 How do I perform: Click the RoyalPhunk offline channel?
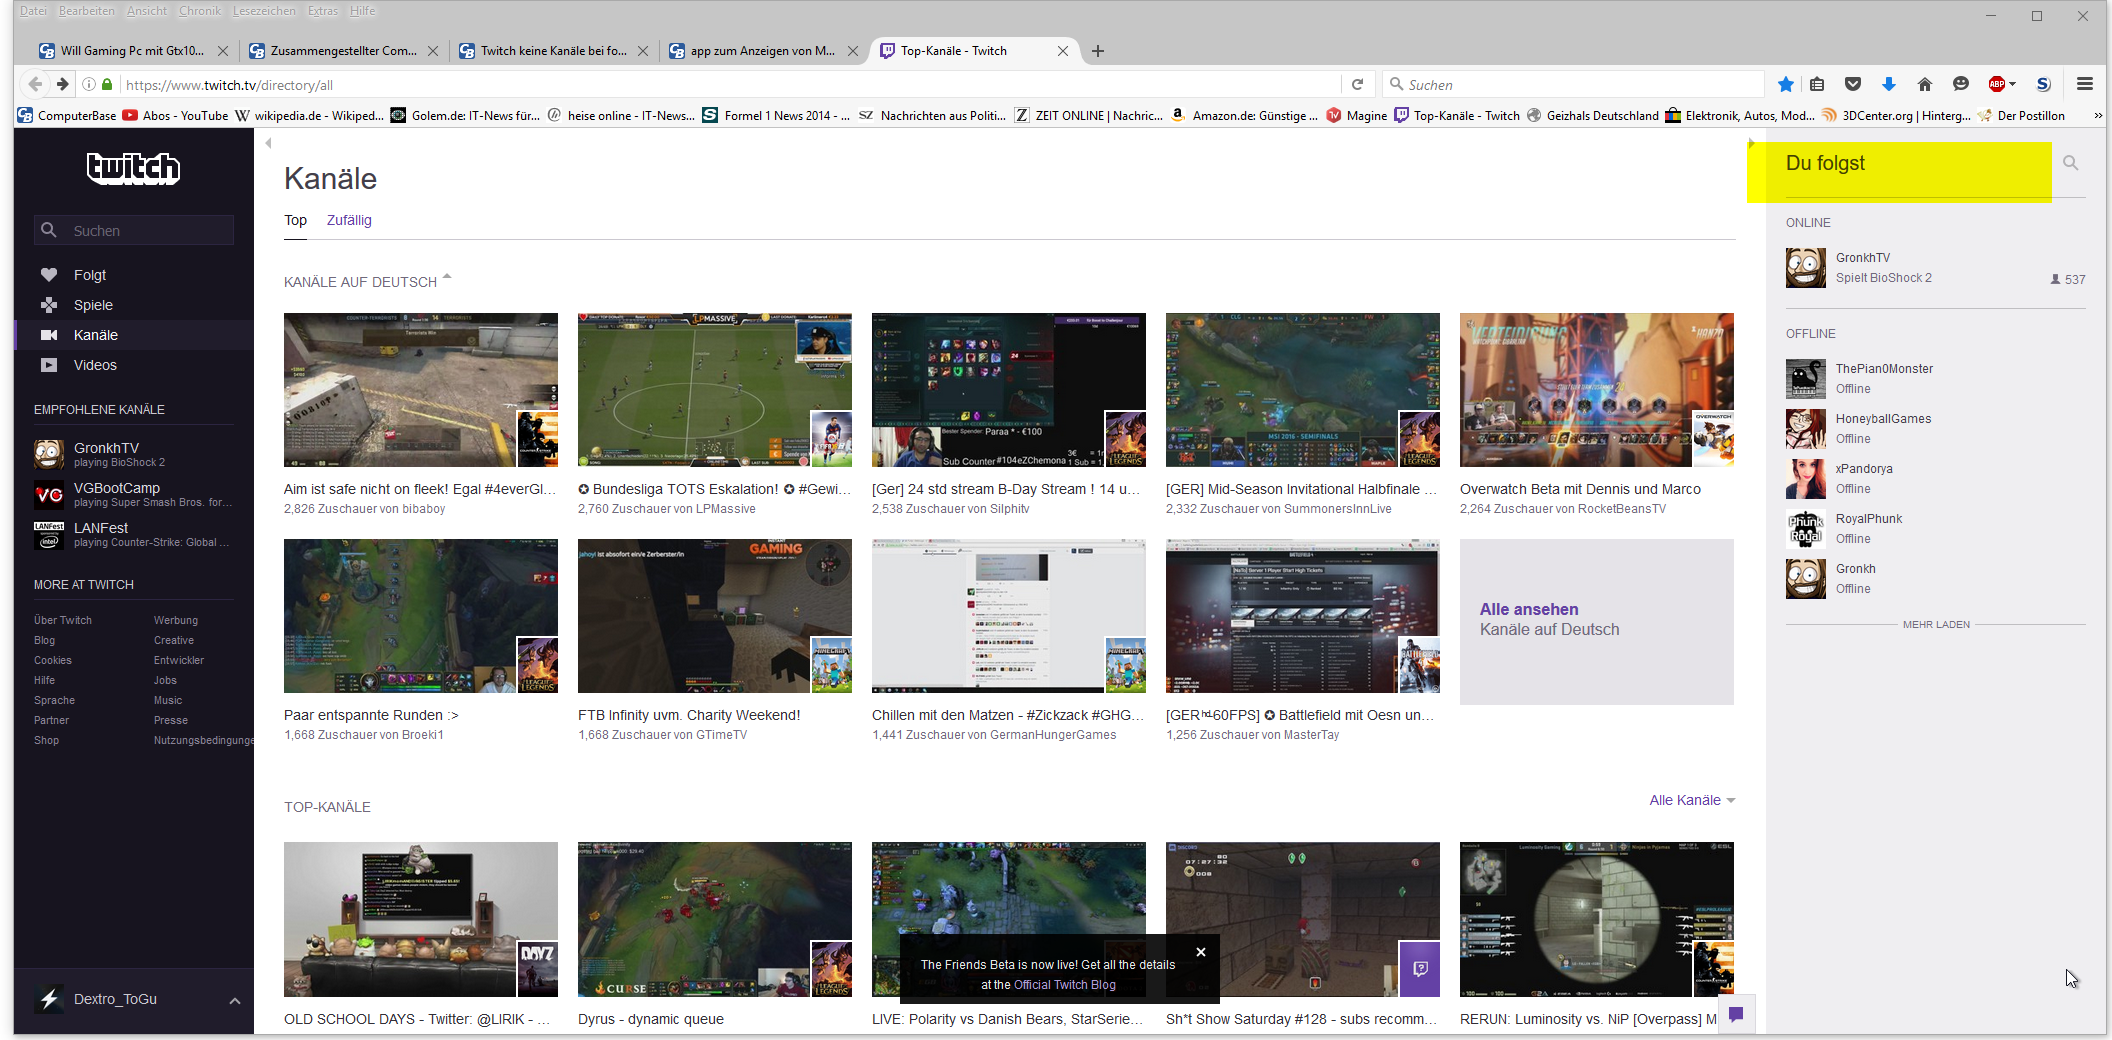coord(1935,529)
